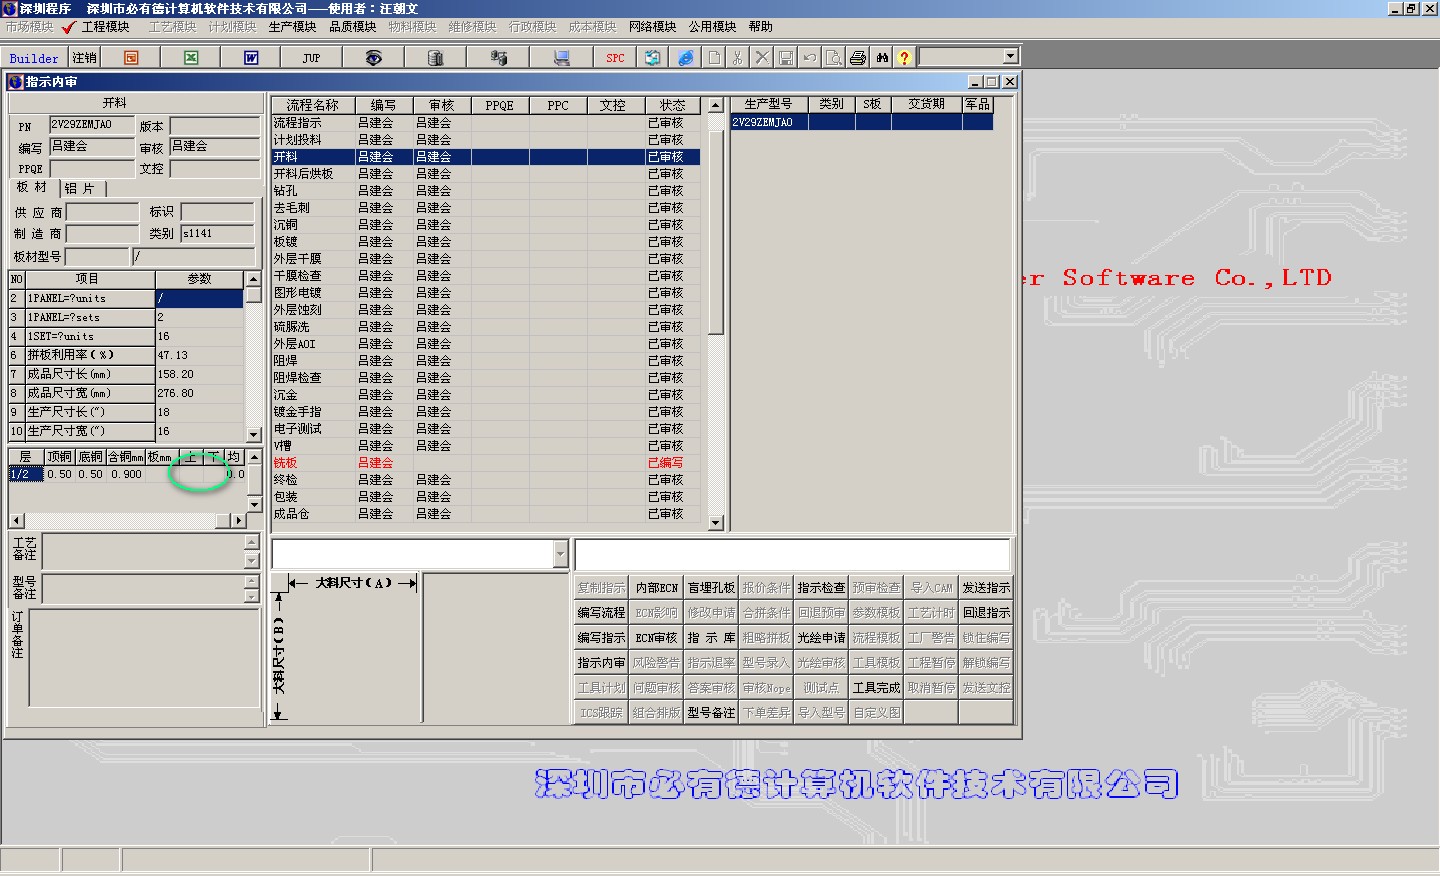Open the SPC toolbar button
Image resolution: width=1440 pixels, height=876 pixels.
pos(615,58)
